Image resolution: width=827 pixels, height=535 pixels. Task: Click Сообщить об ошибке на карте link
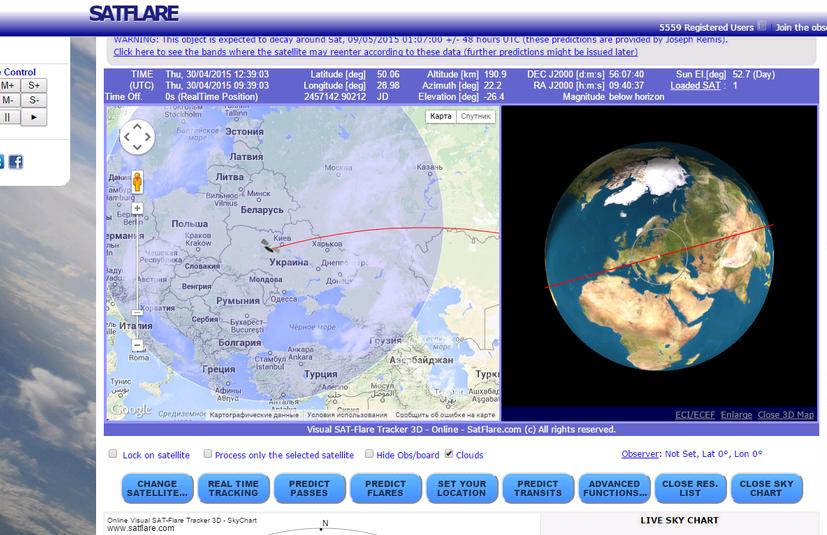tap(446, 415)
